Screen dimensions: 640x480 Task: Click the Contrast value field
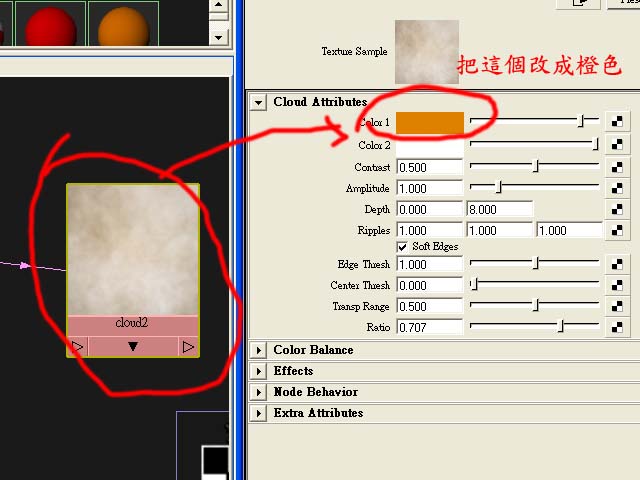pos(430,167)
